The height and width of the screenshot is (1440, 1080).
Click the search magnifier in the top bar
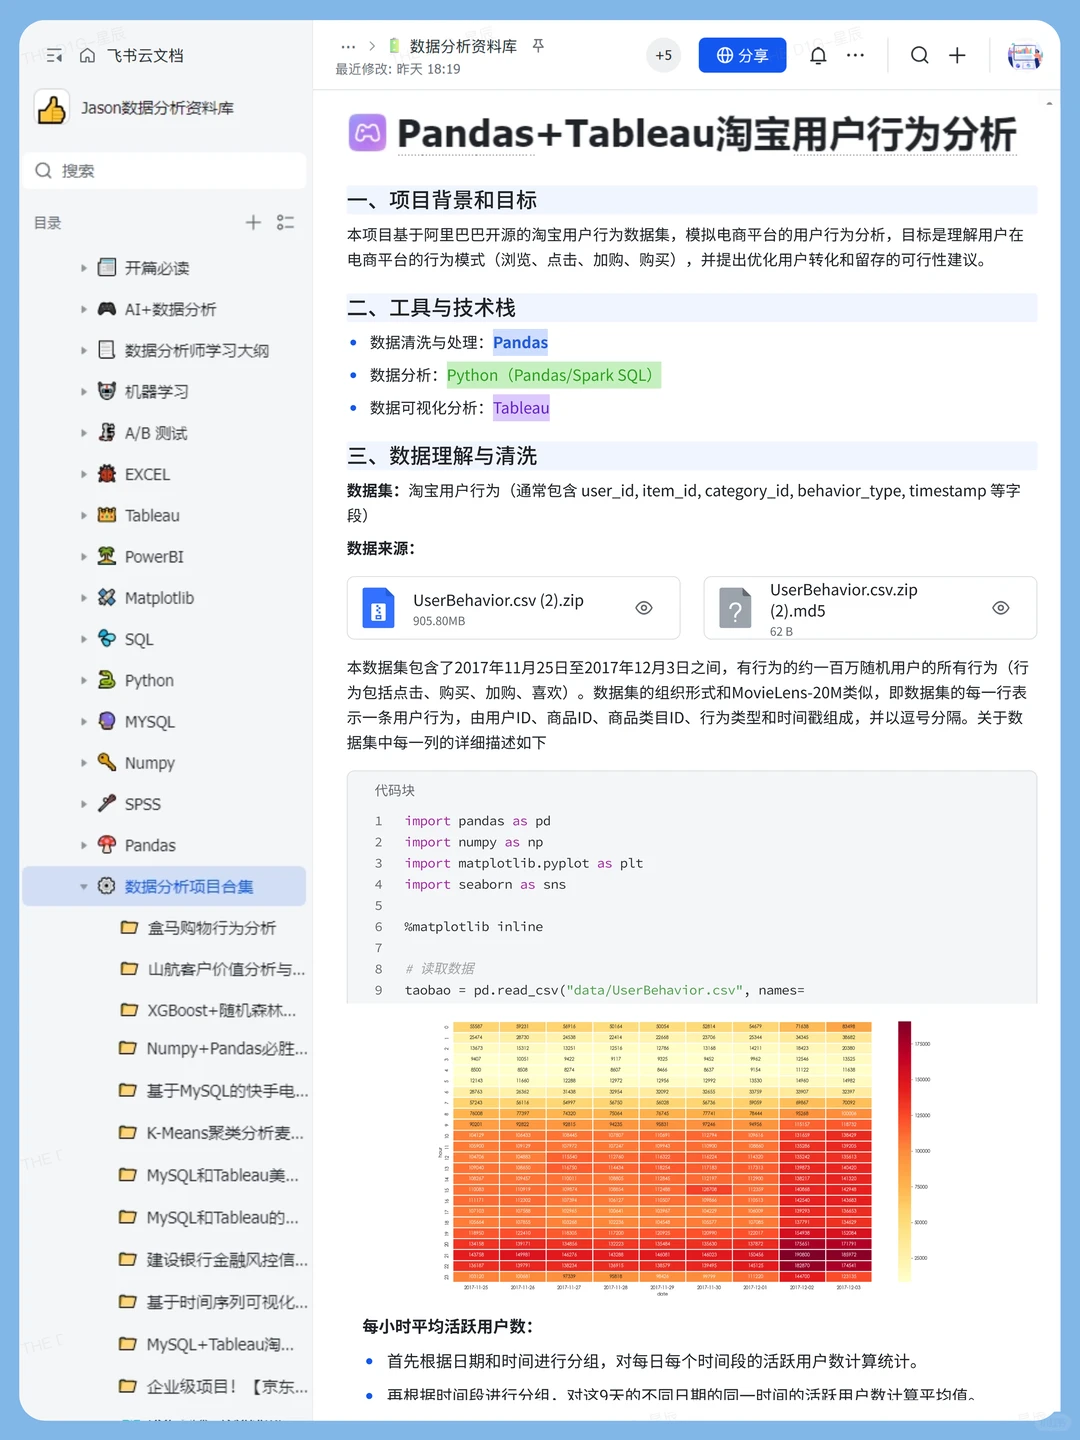pyautogui.click(x=920, y=55)
